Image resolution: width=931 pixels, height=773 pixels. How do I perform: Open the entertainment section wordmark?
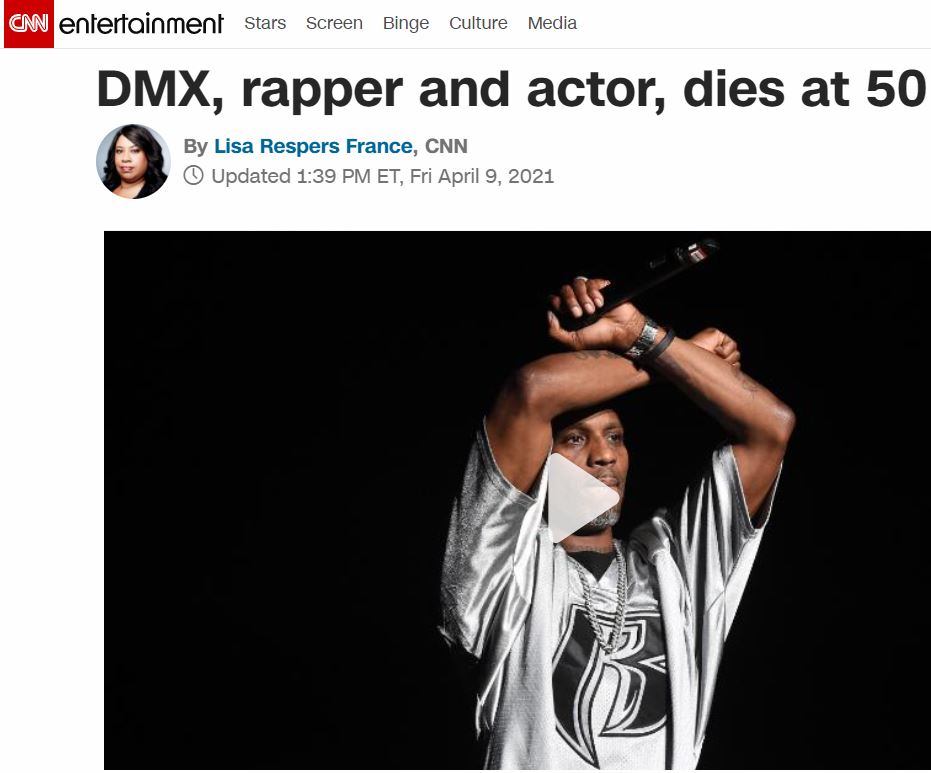(141, 24)
